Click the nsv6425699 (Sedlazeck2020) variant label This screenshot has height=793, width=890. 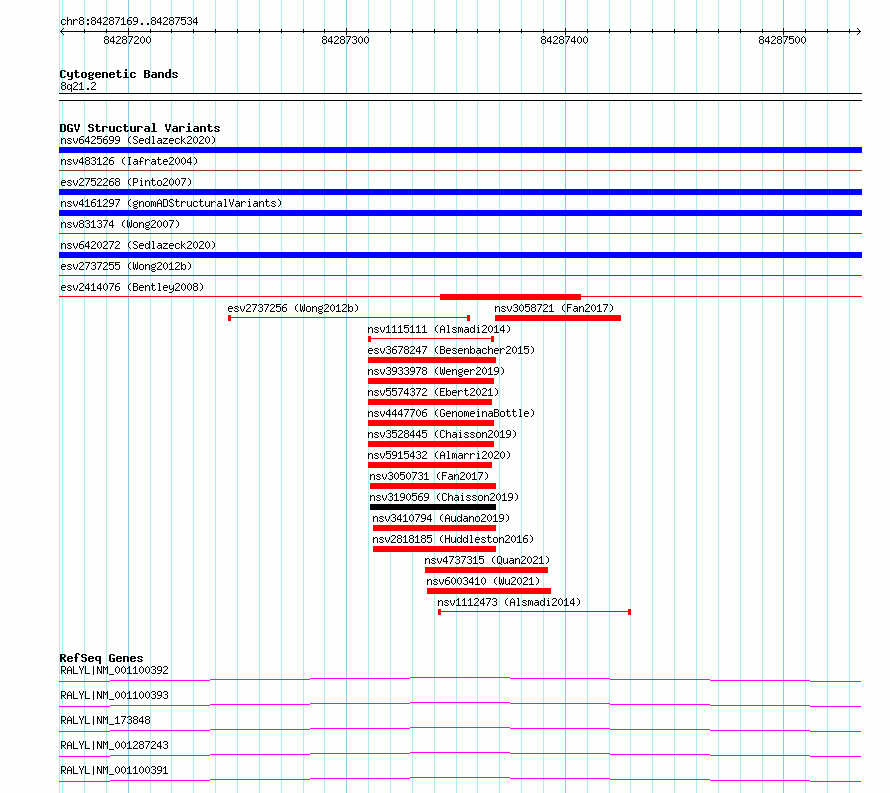138,140
